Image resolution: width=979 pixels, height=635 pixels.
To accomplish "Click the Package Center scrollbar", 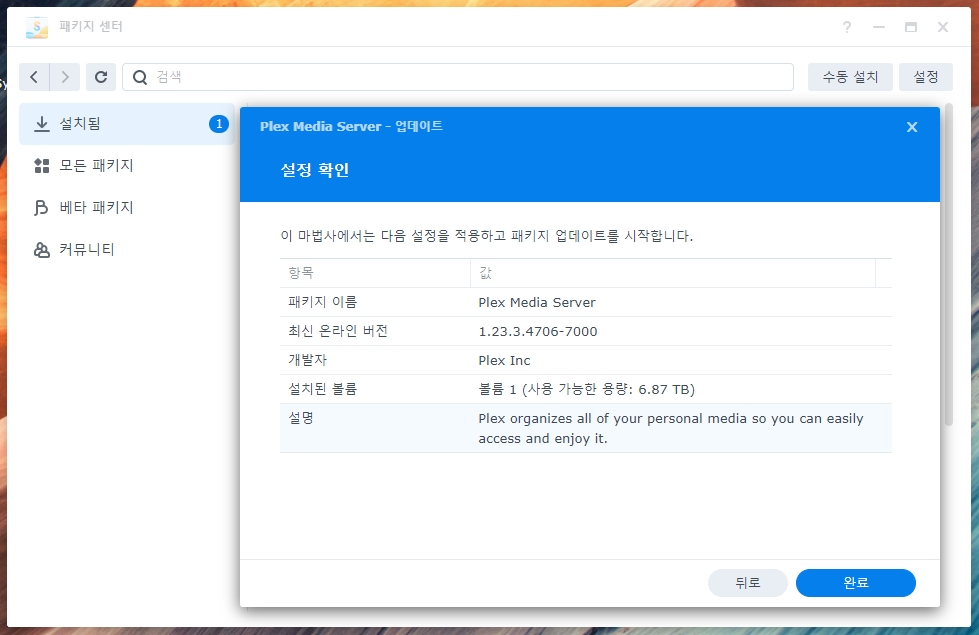I will [x=948, y=265].
